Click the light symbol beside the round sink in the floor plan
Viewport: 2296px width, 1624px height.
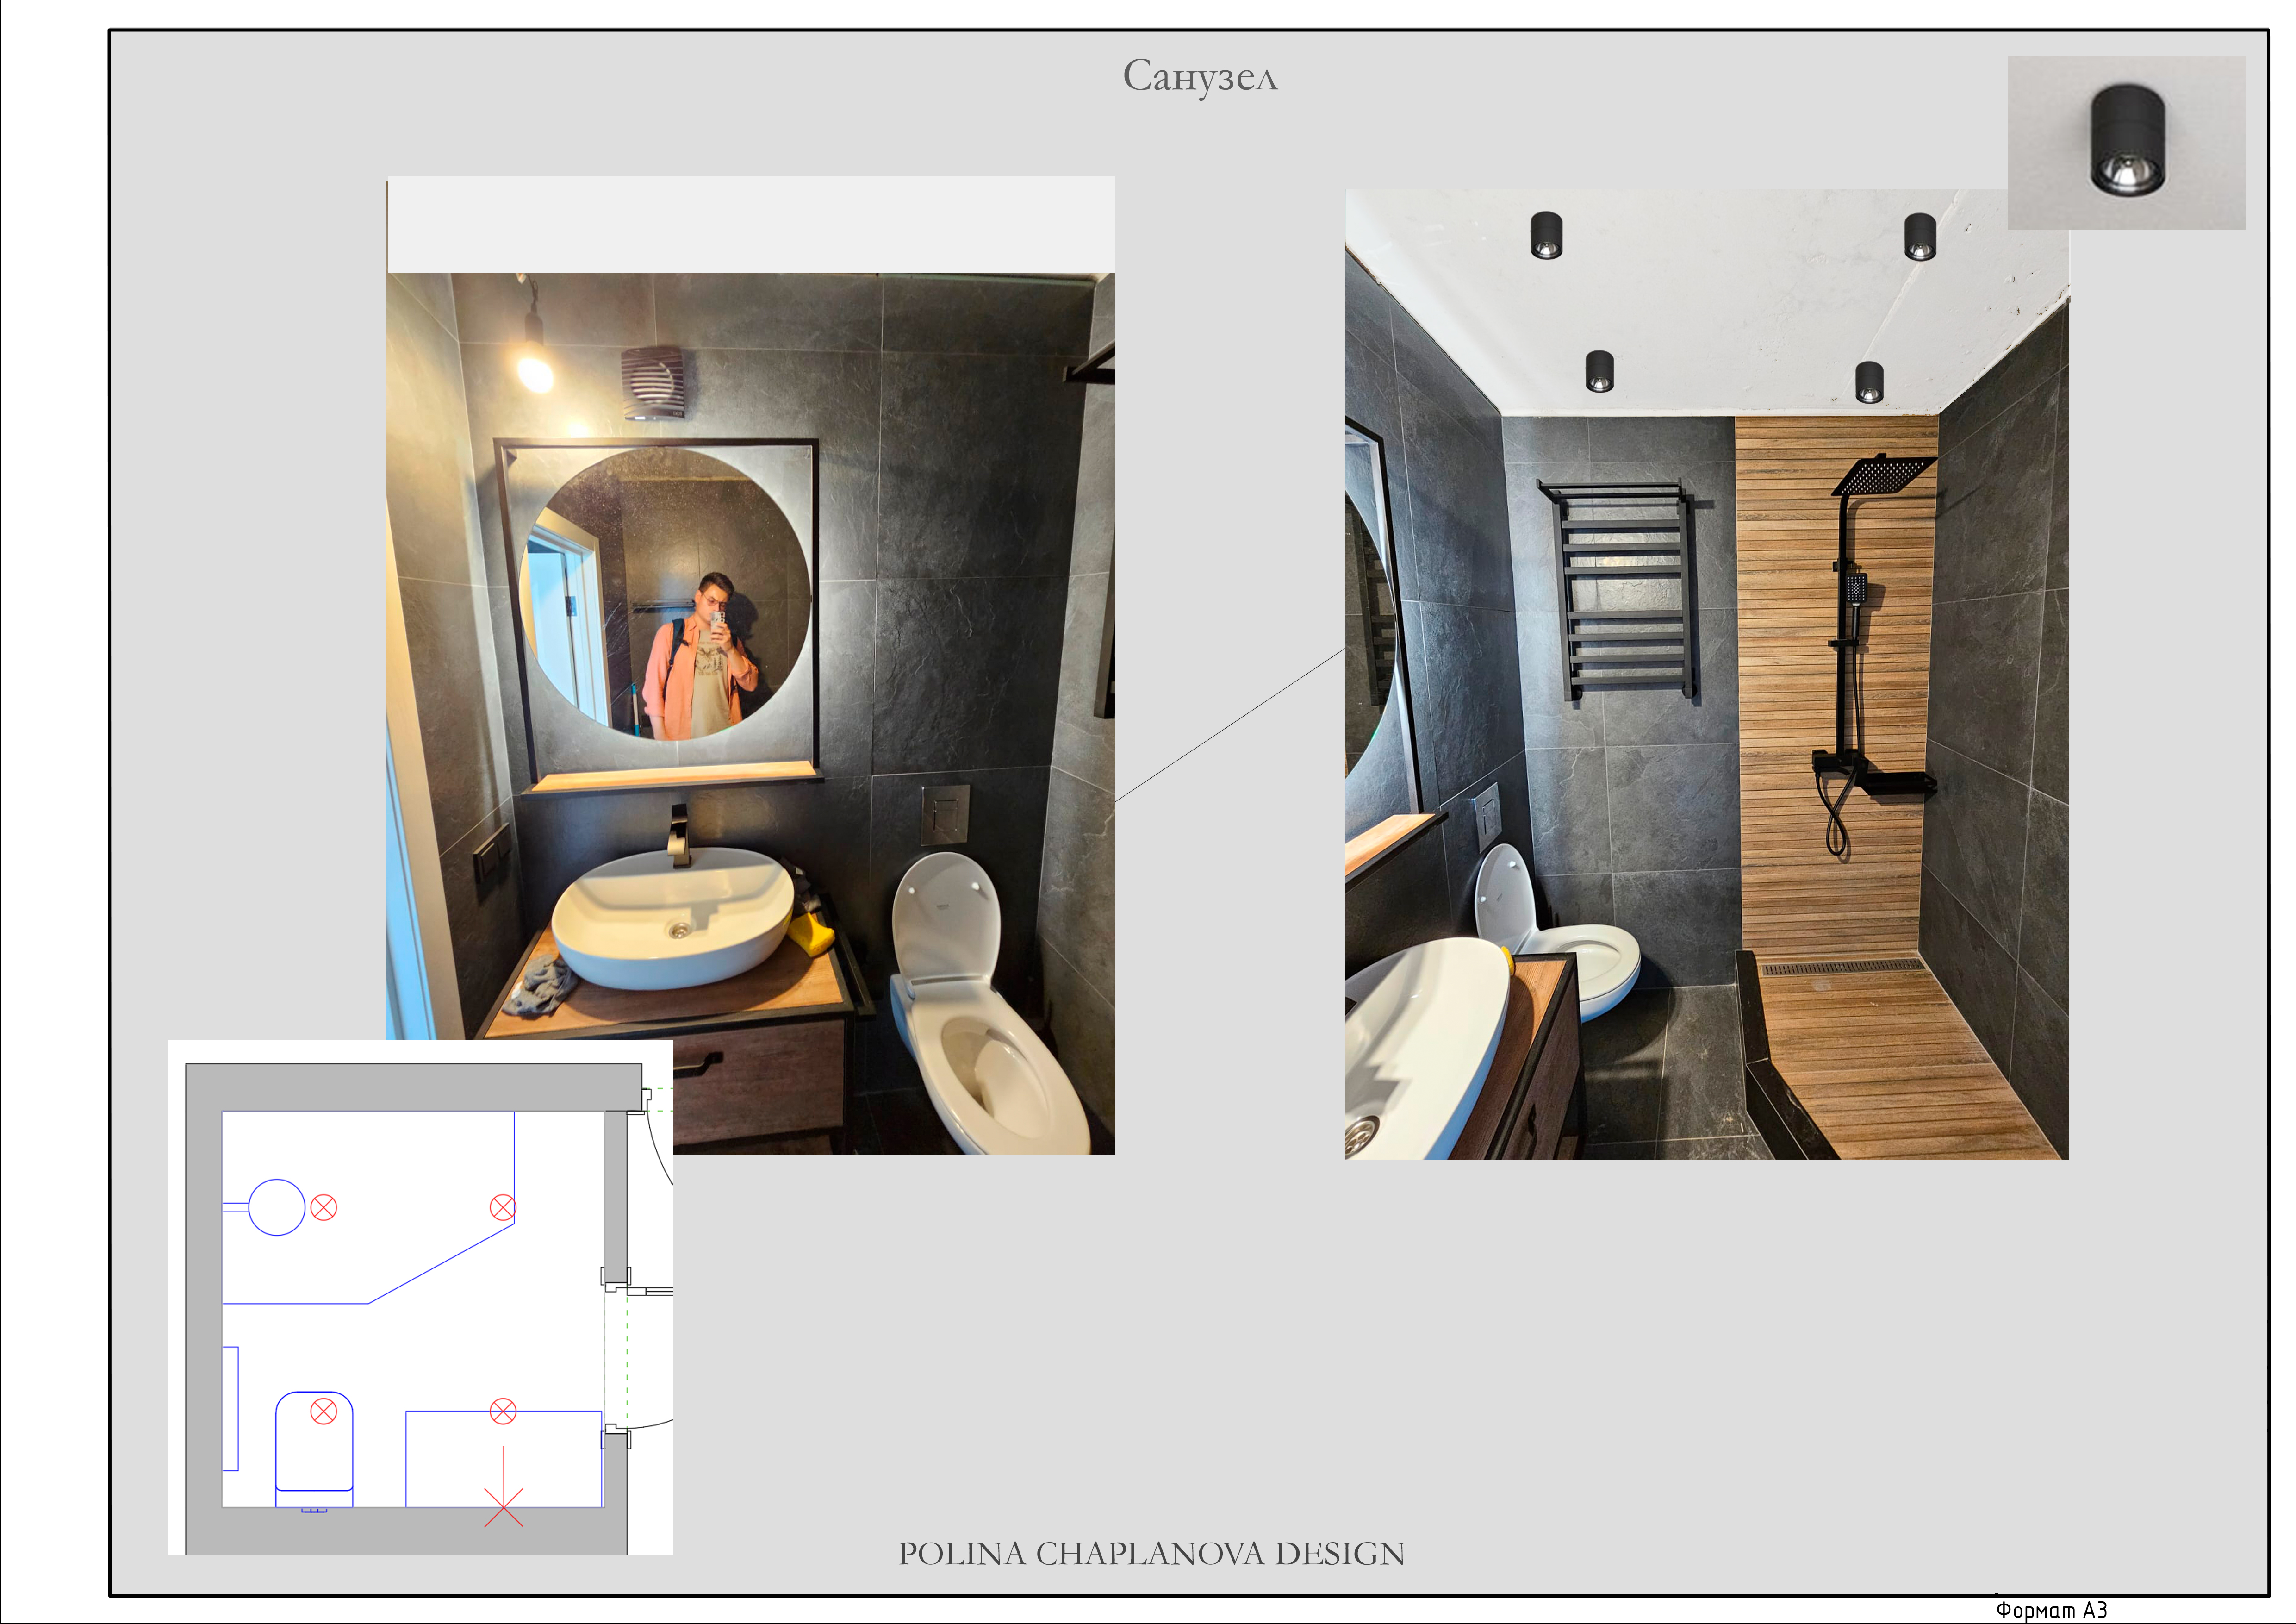point(324,1208)
